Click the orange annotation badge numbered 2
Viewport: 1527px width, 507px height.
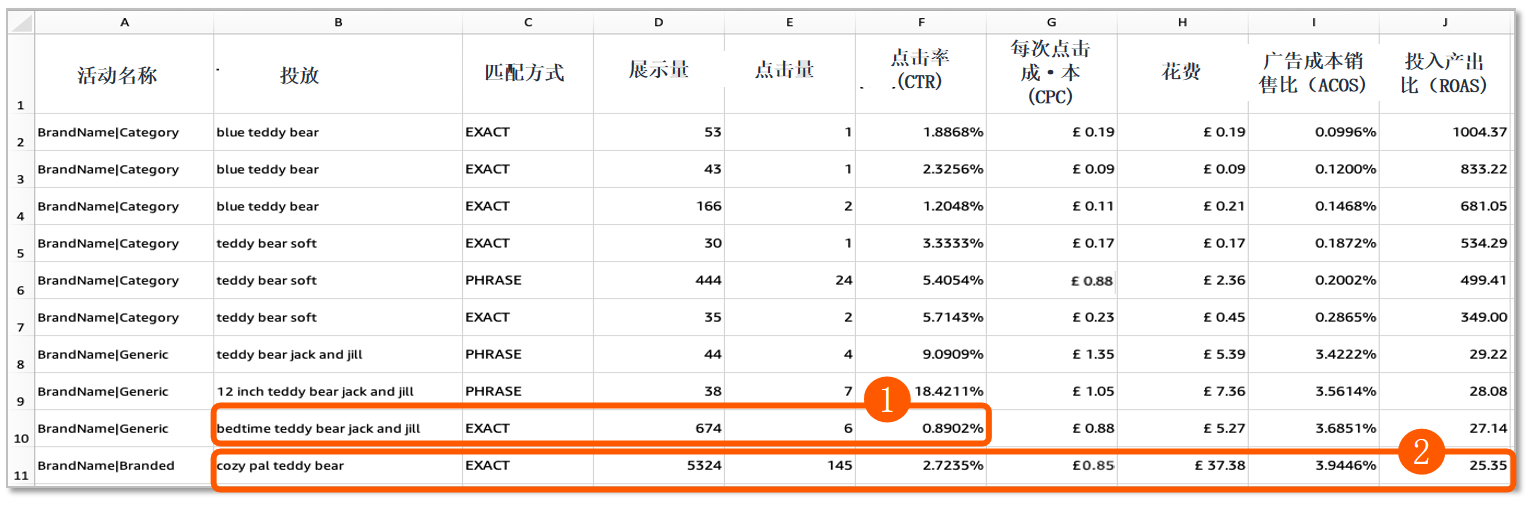(1420, 453)
